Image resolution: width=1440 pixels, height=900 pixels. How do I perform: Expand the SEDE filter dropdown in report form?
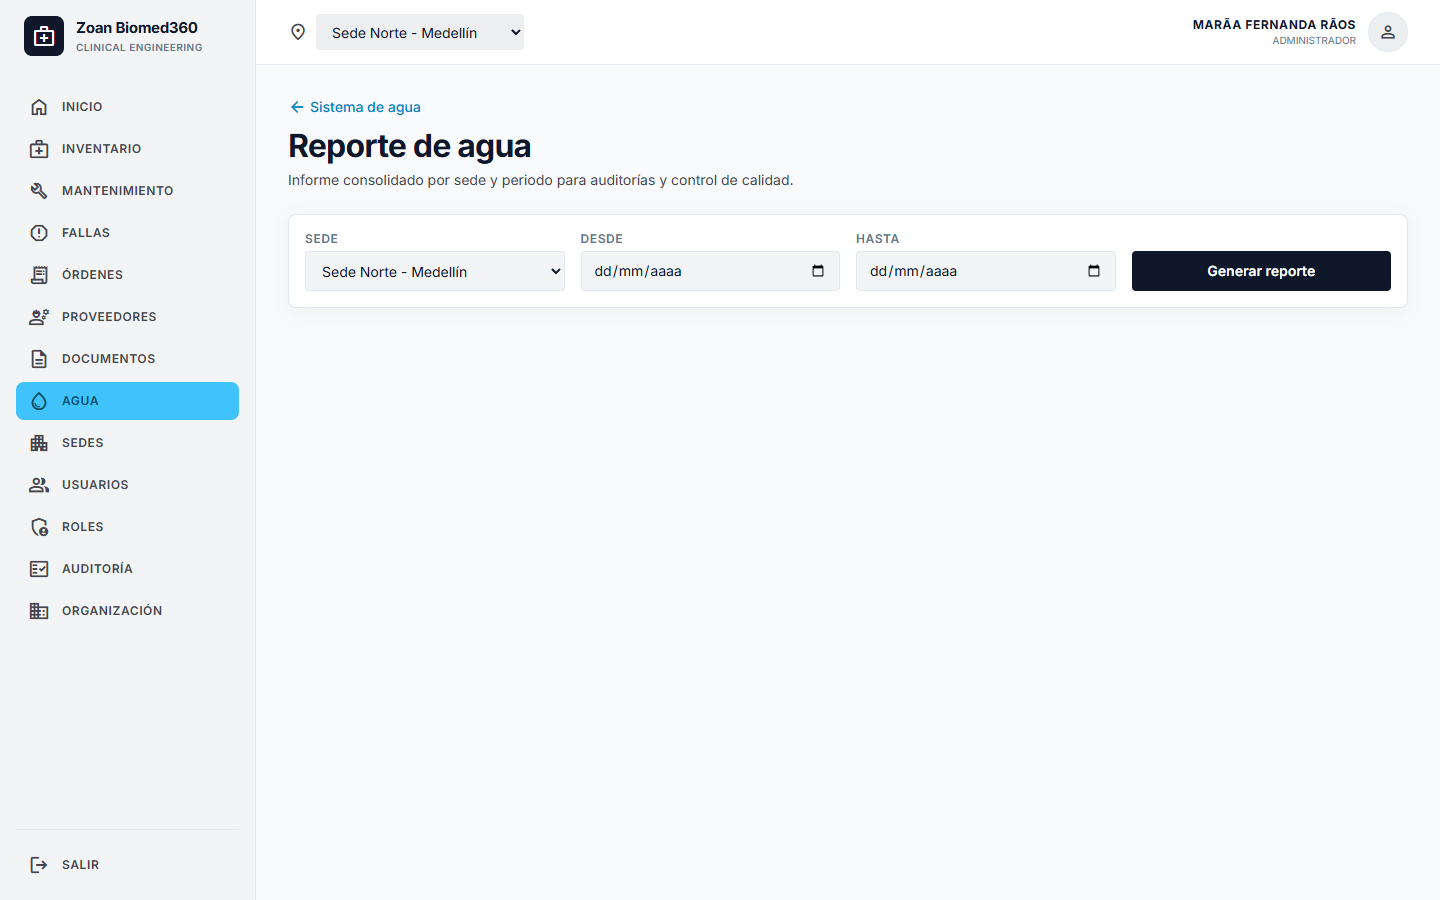coord(435,271)
